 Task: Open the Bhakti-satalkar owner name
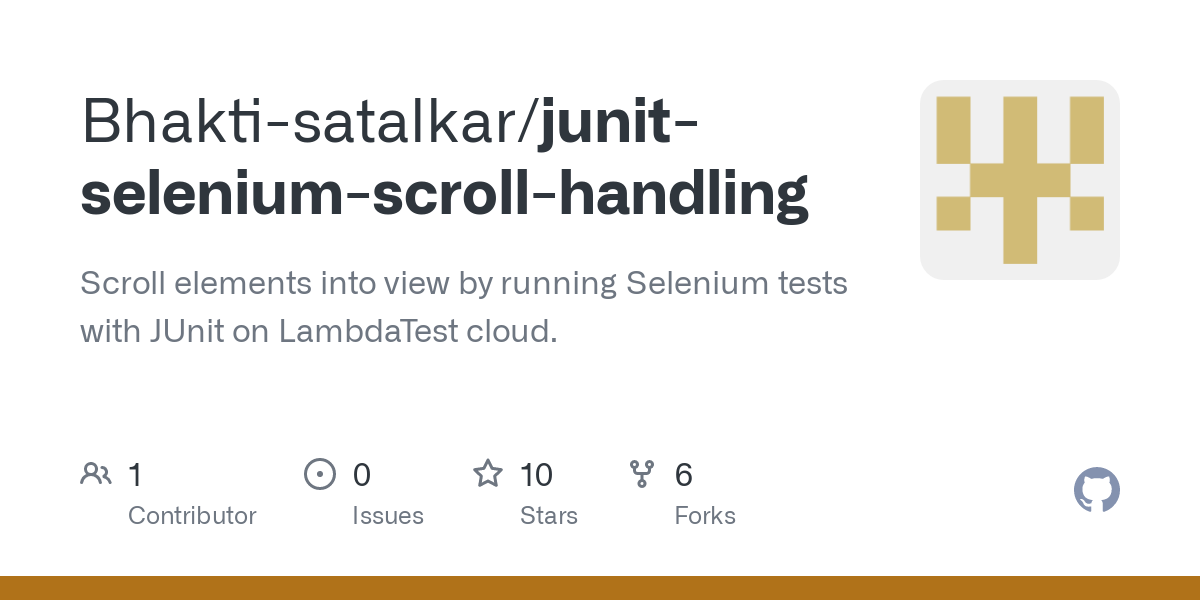(300, 123)
